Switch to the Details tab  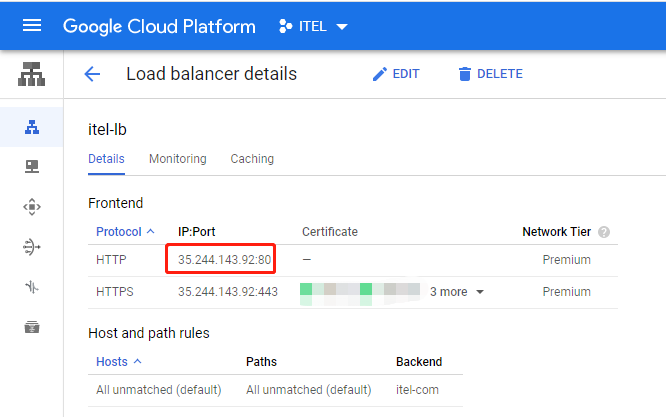coord(106,159)
